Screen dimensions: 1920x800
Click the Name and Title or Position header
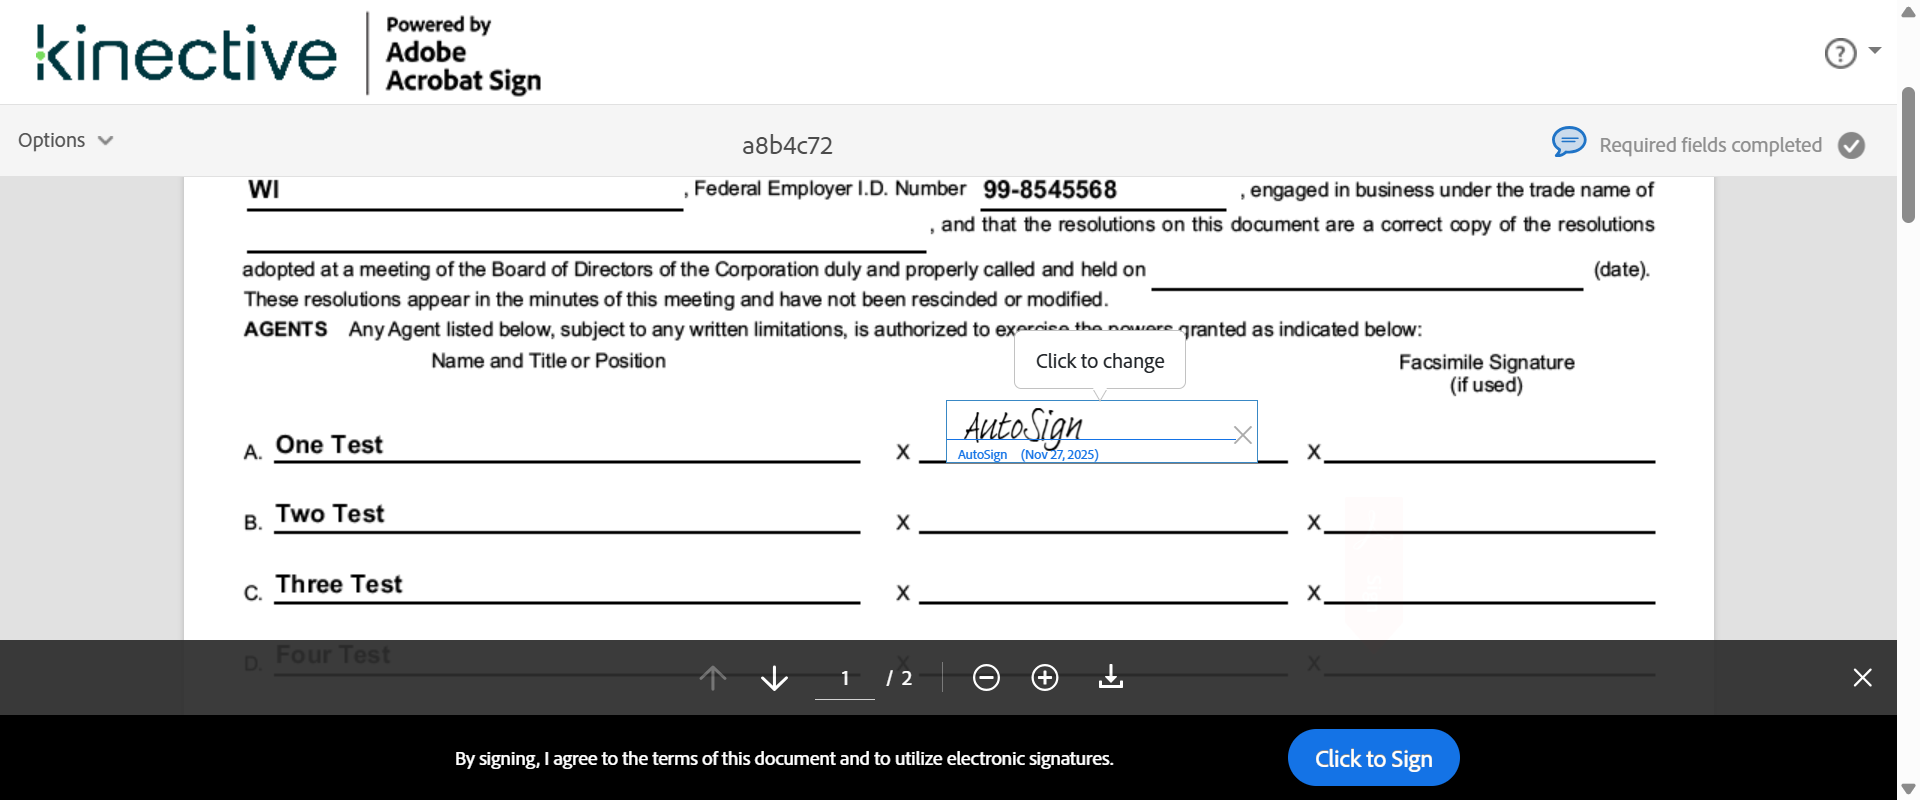[x=548, y=361]
